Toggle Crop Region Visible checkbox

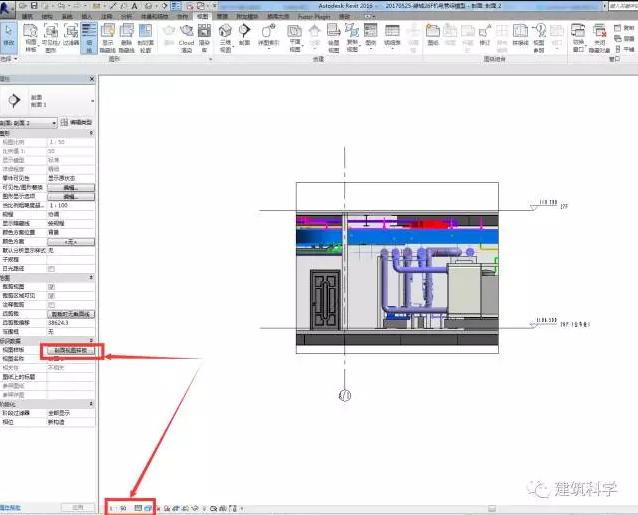[51, 296]
